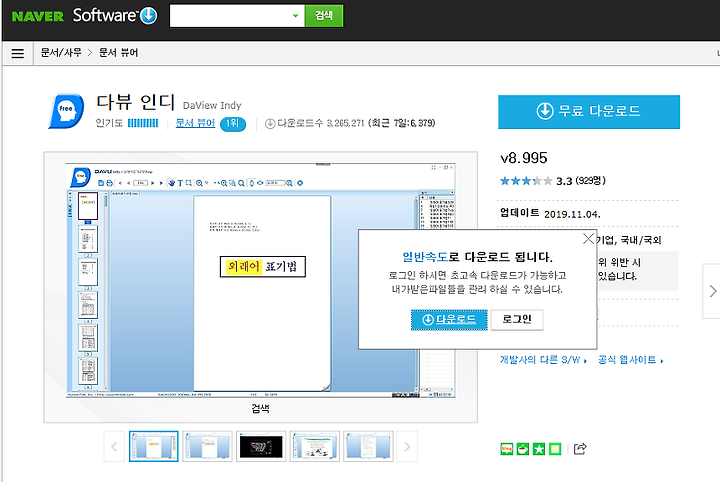Screen dimensions: 720x482
Task: Open the hamburger category menu
Action: 17,53
